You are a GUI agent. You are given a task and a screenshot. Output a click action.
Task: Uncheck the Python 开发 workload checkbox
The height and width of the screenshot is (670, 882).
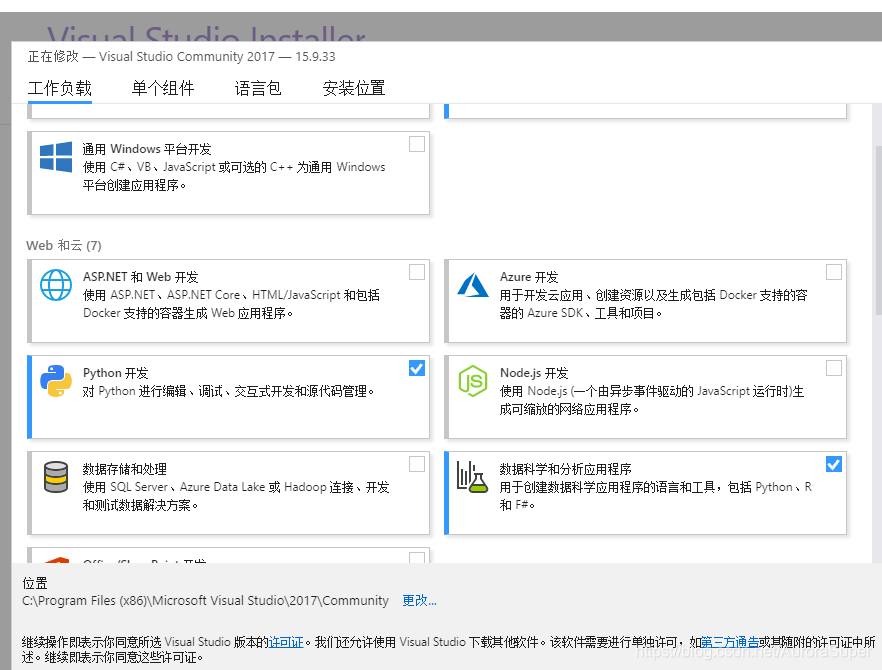[x=417, y=368]
